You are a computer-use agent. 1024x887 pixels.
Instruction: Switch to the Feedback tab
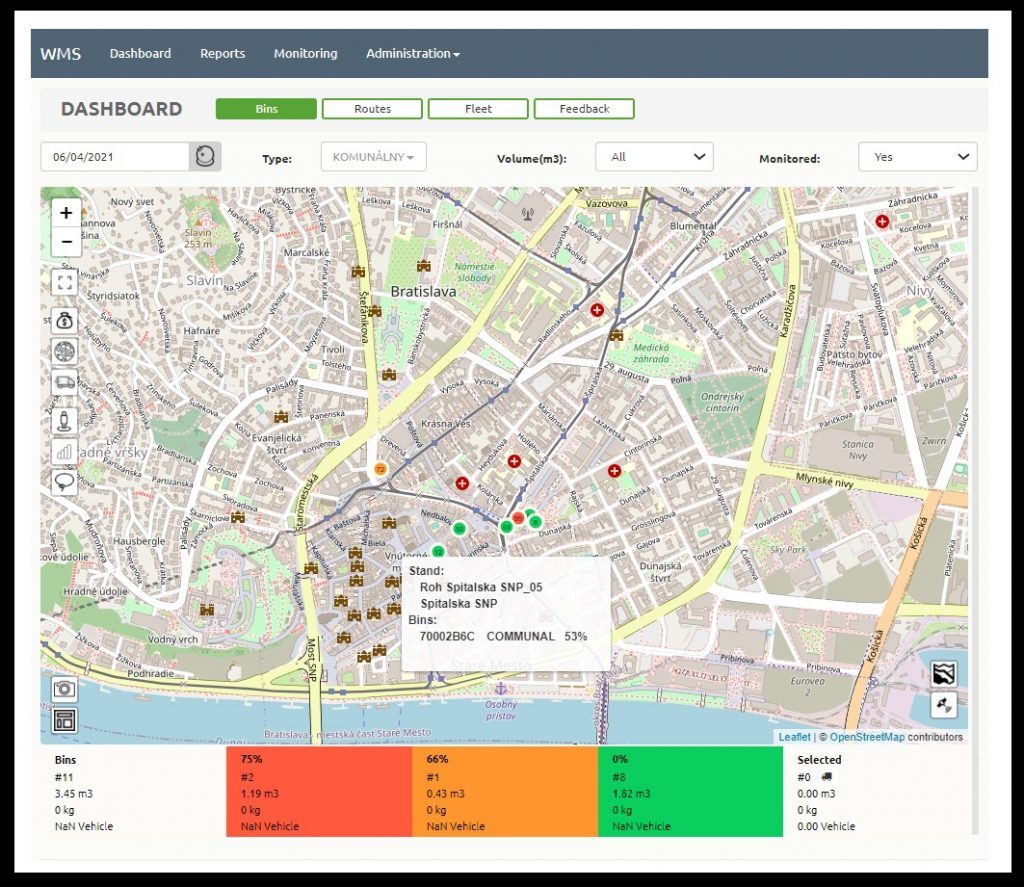pyautogui.click(x=584, y=109)
